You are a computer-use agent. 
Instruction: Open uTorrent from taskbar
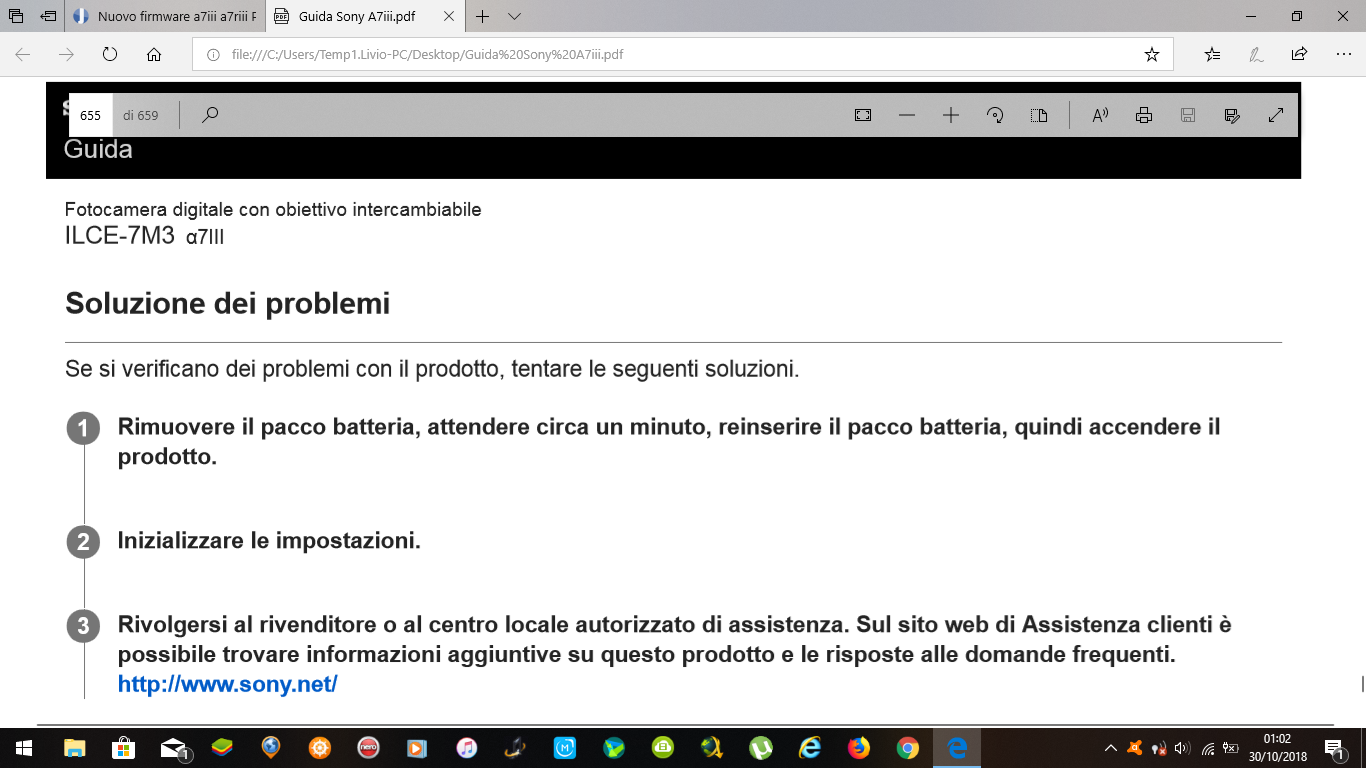tap(761, 747)
